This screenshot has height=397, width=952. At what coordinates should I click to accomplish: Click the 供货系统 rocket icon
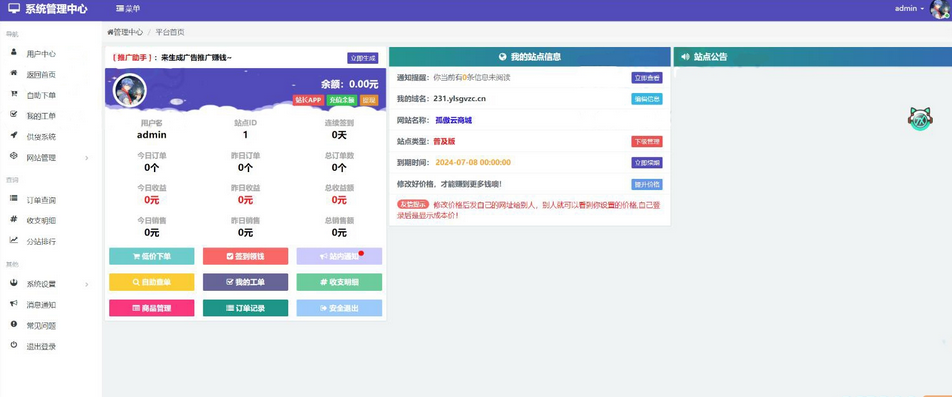(13, 135)
